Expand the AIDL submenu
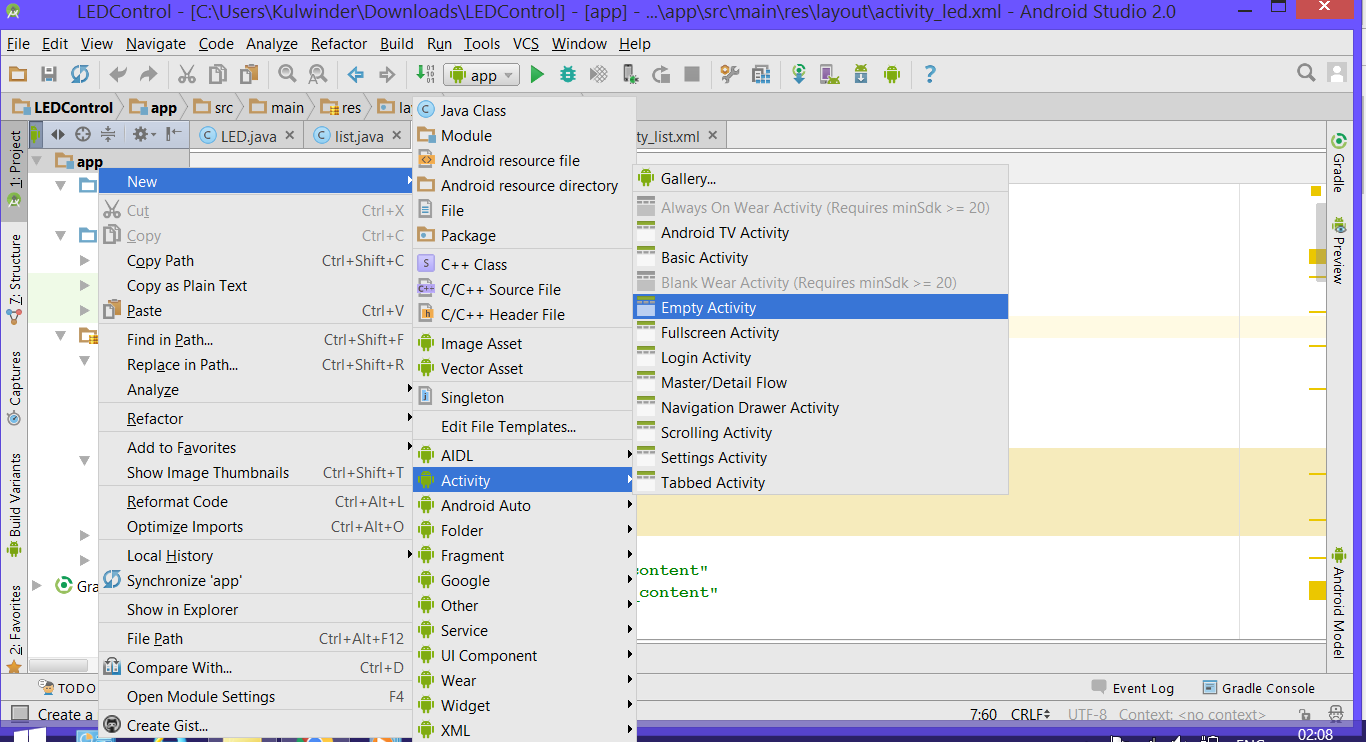 [525, 456]
